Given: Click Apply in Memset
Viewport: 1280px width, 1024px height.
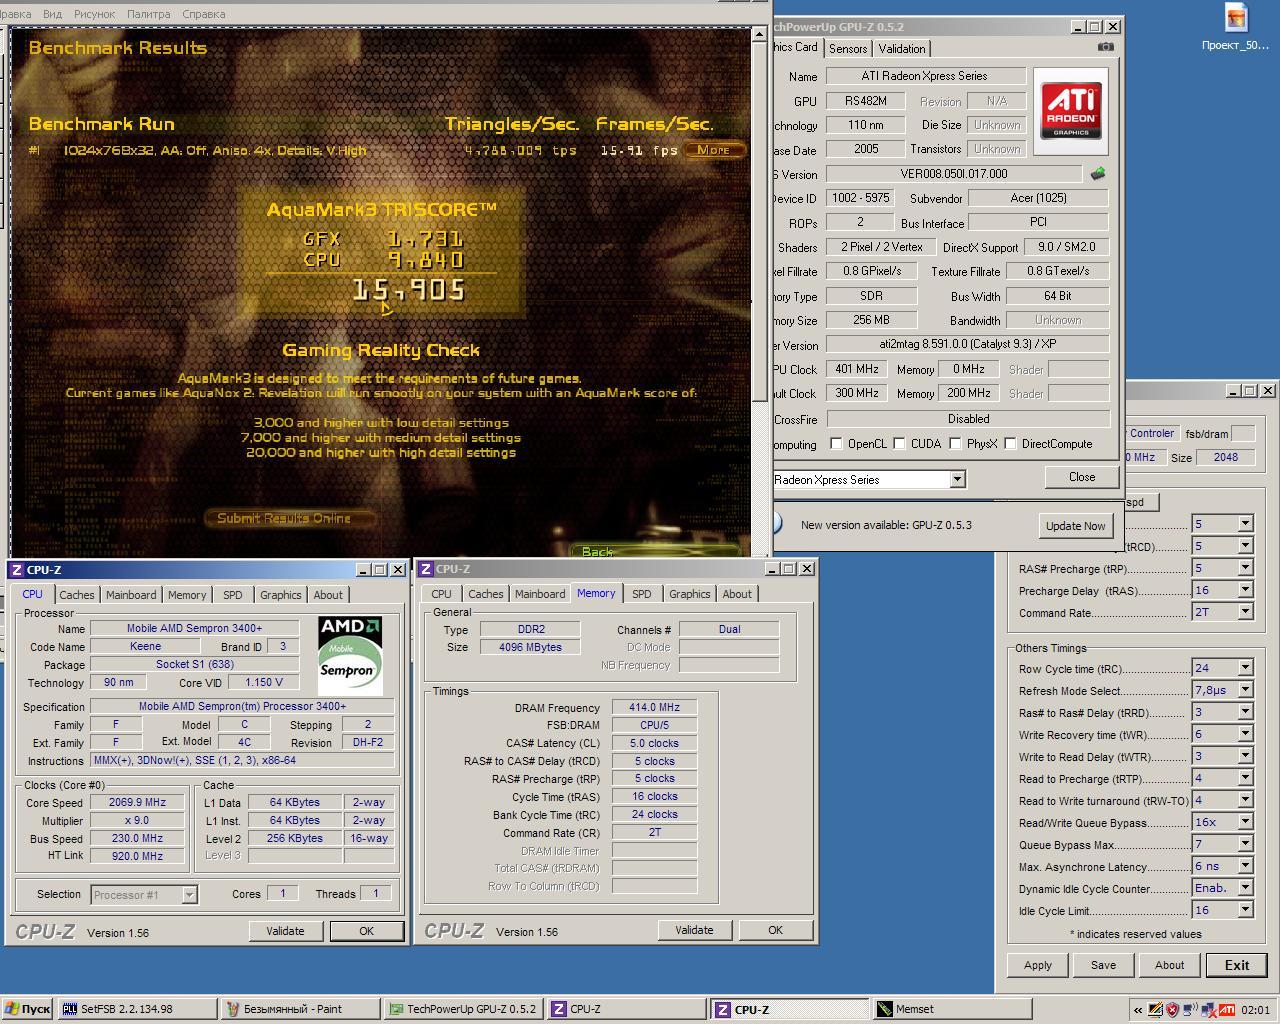Looking at the screenshot, I should (x=1038, y=965).
